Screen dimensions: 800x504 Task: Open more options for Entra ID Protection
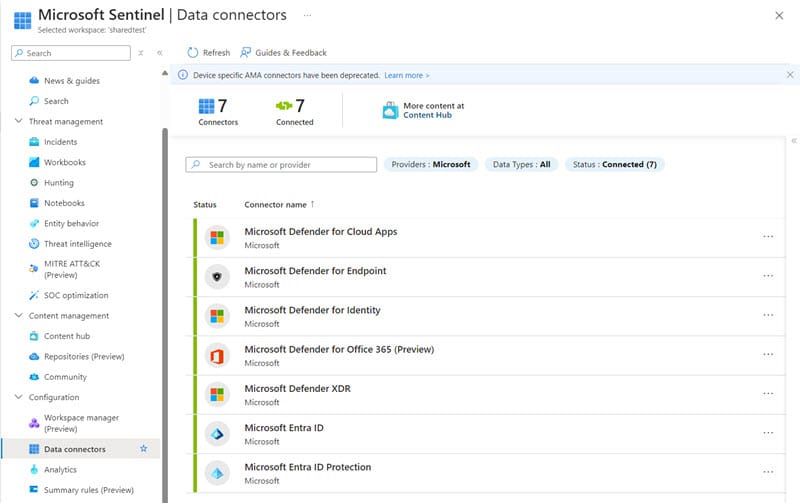pos(768,472)
